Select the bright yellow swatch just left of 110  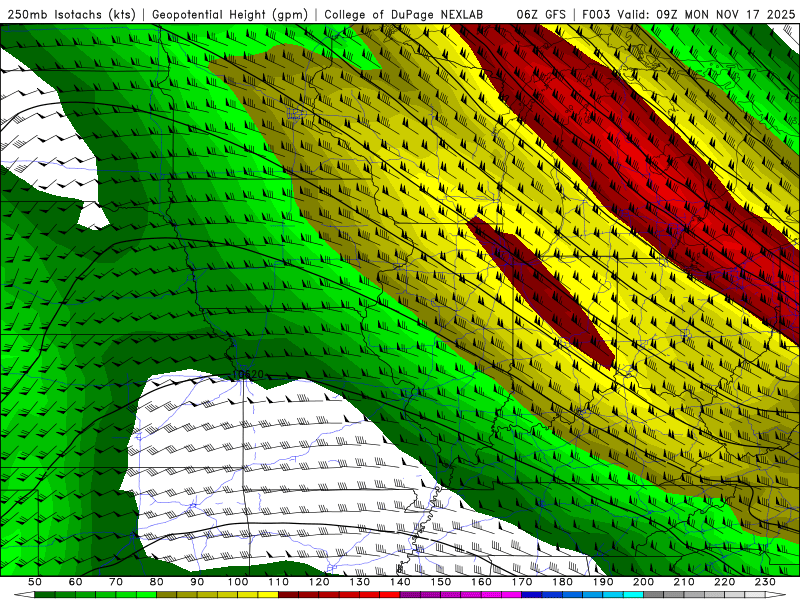268,595
